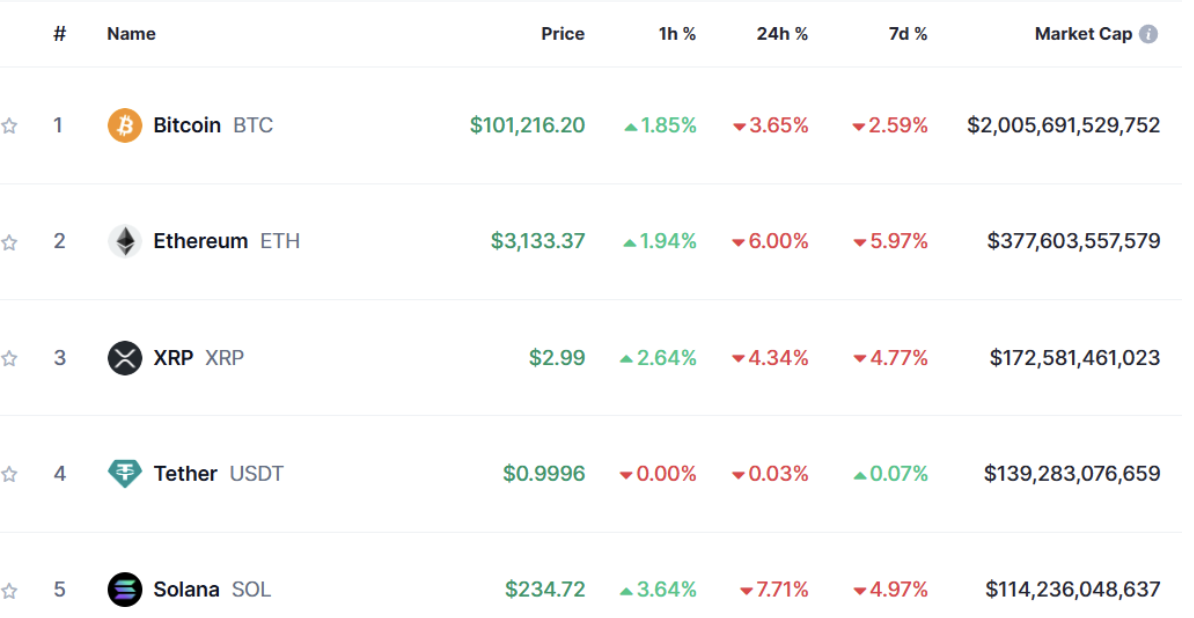Sort by the 24h % column header
This screenshot has width=1194, height=618.
click(x=782, y=34)
